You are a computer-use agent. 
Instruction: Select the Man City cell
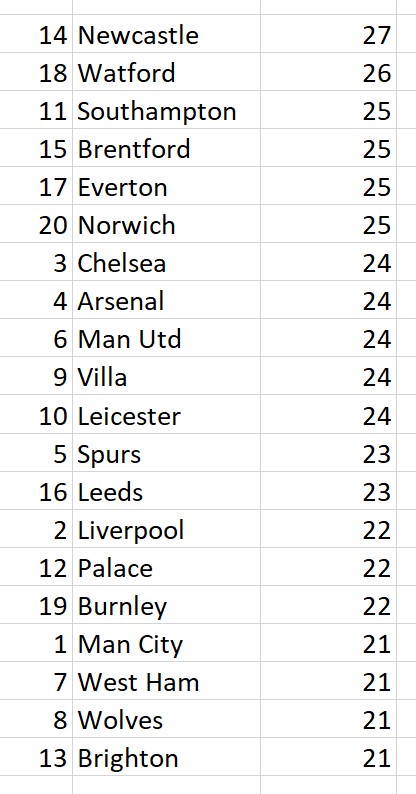(x=167, y=643)
